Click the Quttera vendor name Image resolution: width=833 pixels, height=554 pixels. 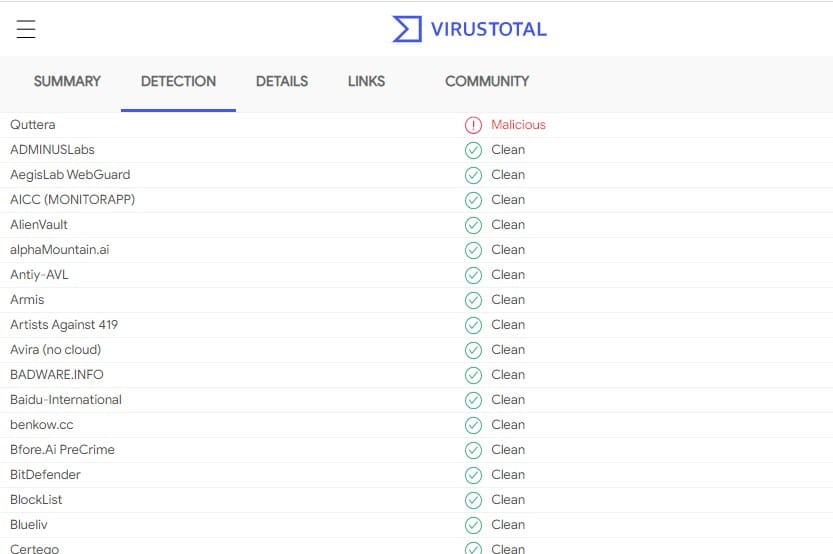tap(33, 125)
